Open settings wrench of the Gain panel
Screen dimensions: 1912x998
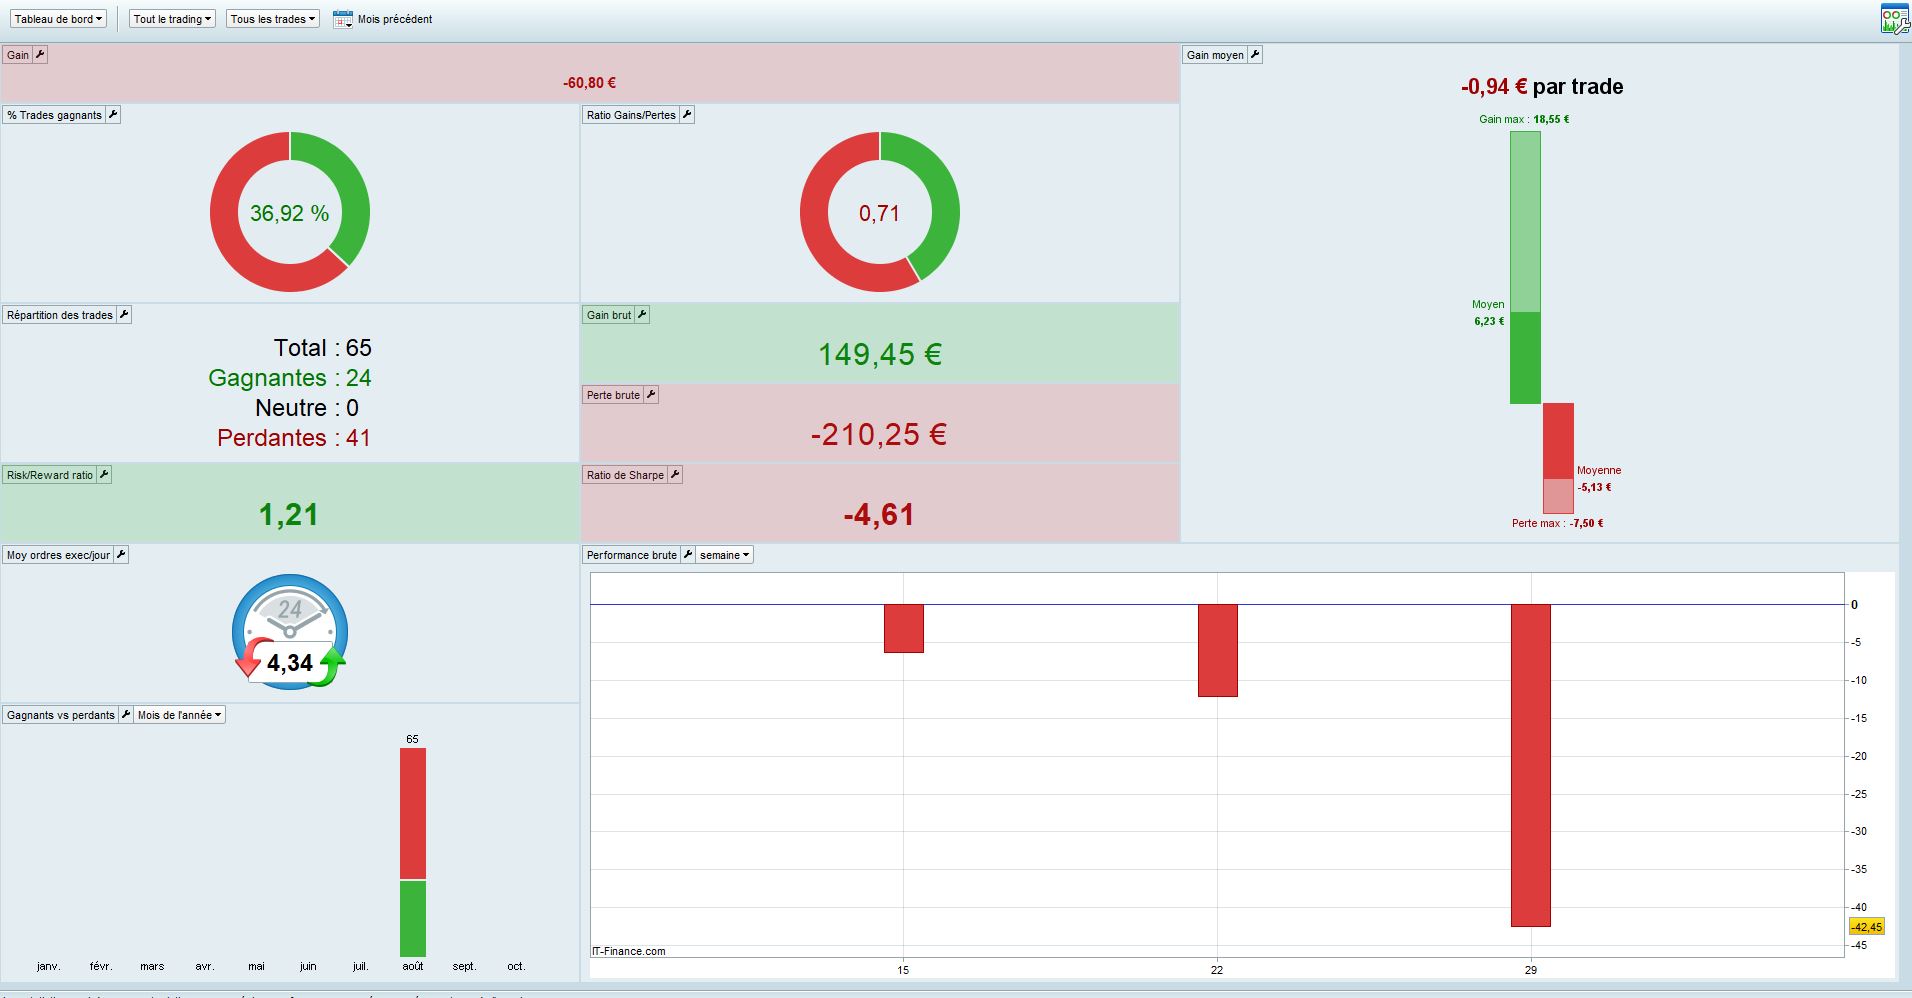[41, 55]
